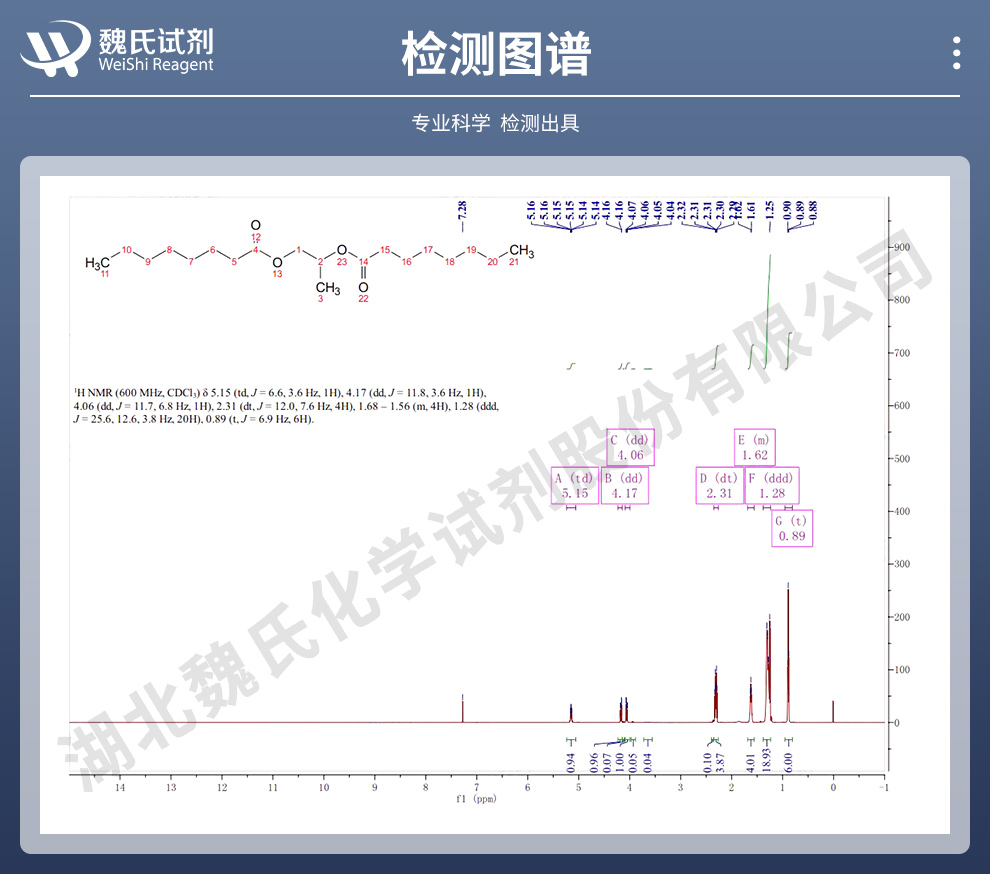Click the molecular structure diagram
This screenshot has width=990, height=874.
click(309, 261)
